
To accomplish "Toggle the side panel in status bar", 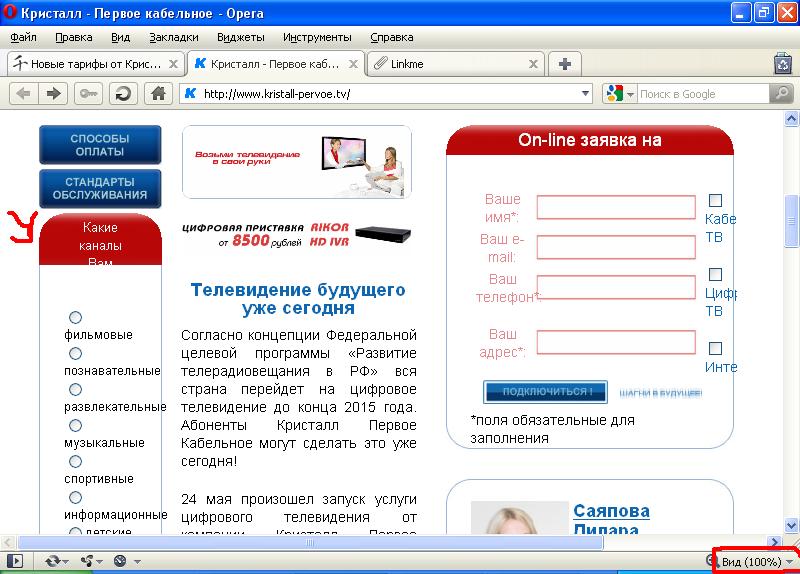I will (x=16, y=561).
